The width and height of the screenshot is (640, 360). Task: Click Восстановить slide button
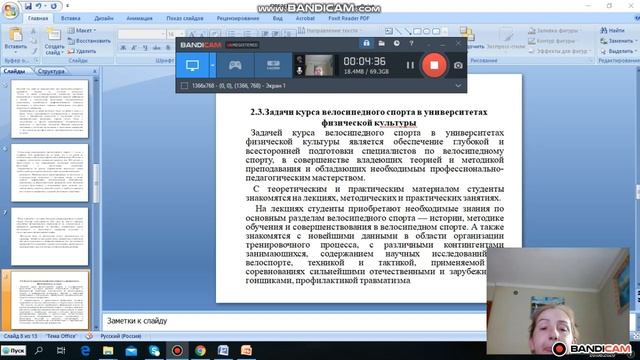(x=89, y=41)
